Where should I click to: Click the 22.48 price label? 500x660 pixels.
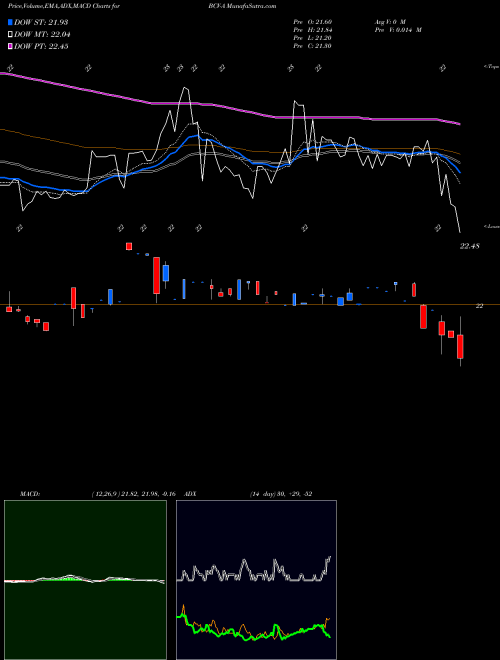coord(469,246)
